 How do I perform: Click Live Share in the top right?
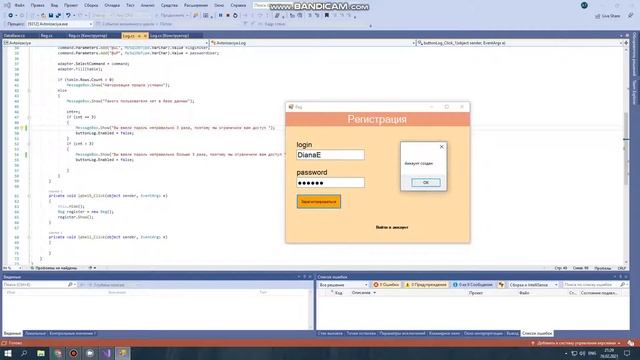608,16
